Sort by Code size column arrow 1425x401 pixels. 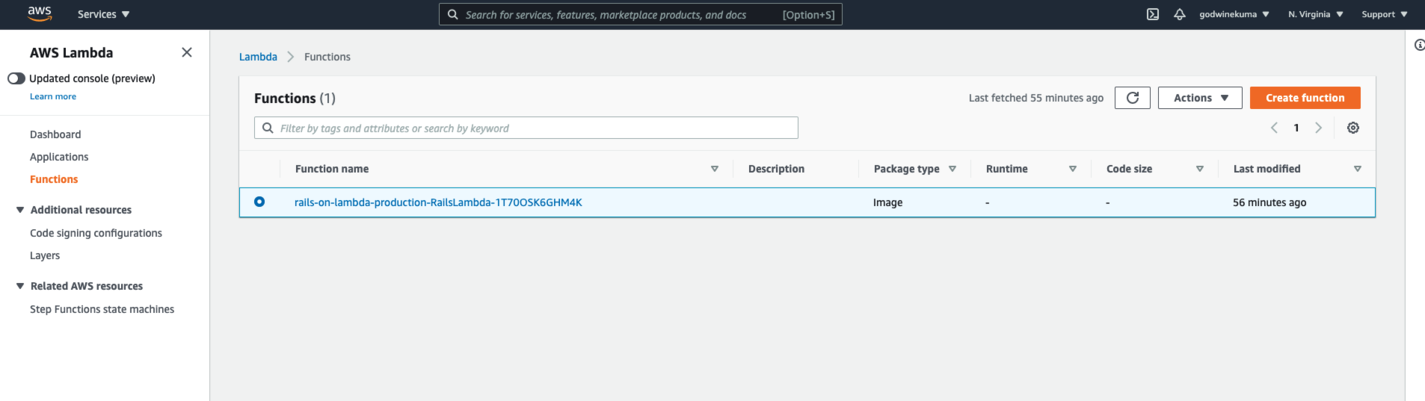click(x=1199, y=169)
